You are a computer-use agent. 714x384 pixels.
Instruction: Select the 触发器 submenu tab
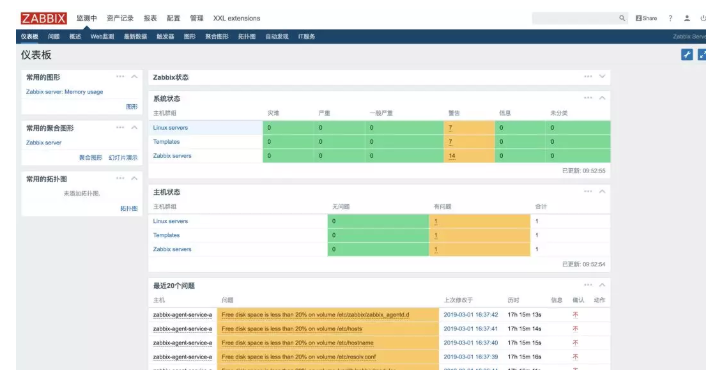[165, 36]
